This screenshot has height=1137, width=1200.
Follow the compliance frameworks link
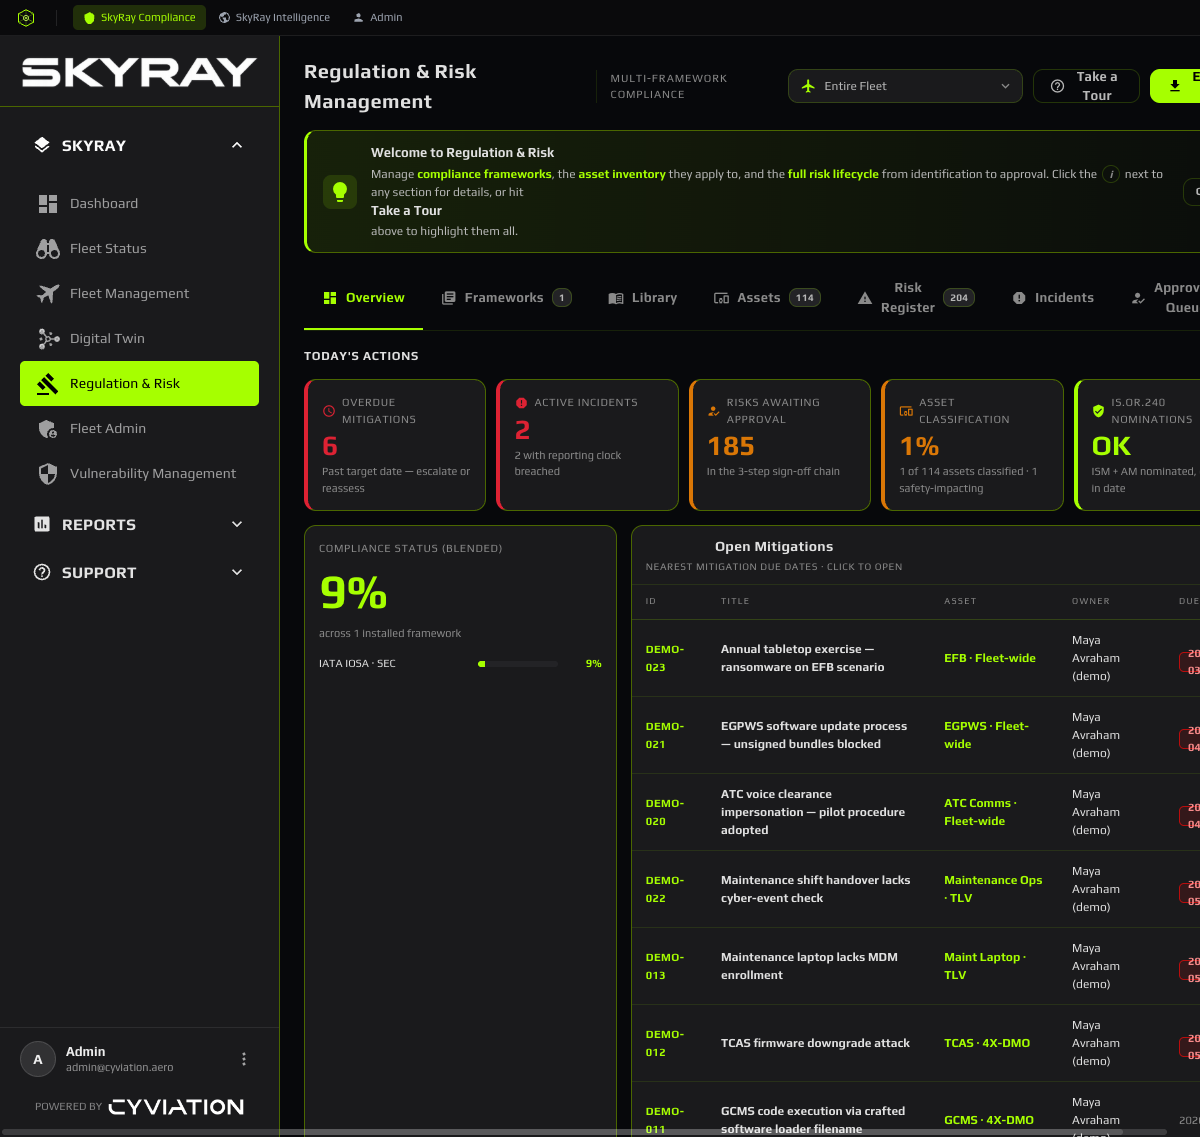tap(484, 174)
